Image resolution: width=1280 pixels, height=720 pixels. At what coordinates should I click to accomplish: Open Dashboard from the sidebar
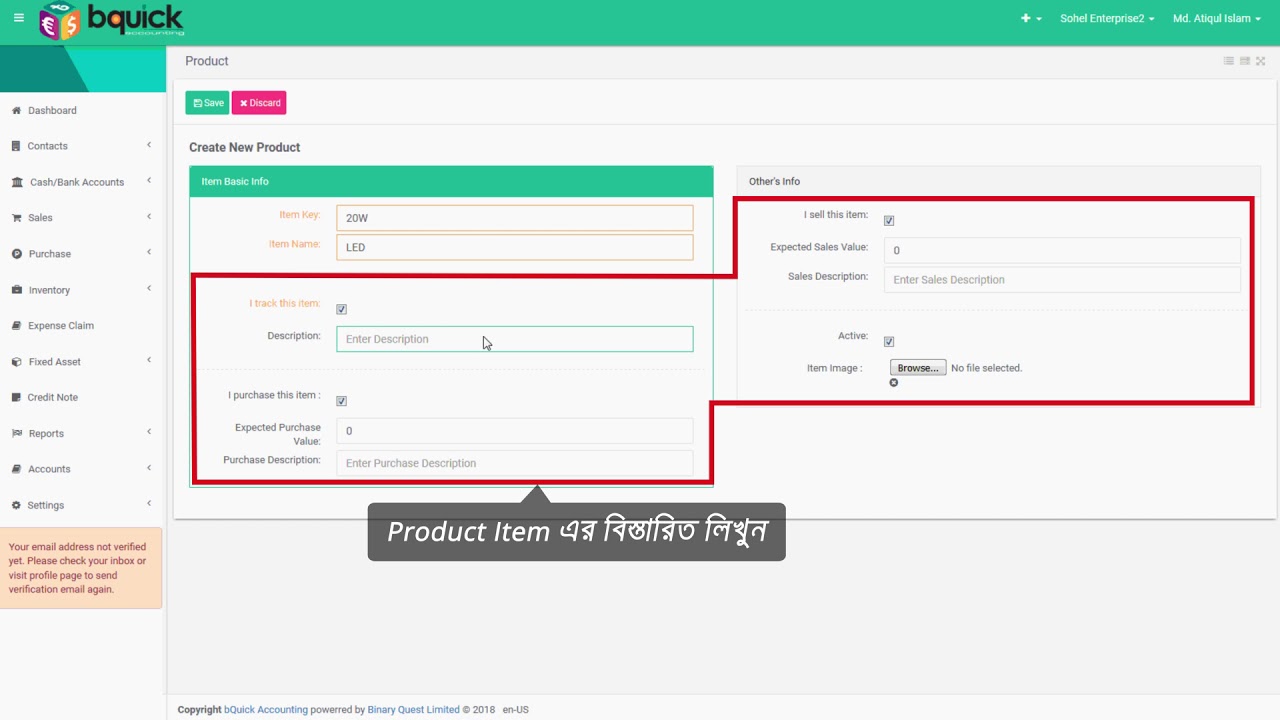click(x=52, y=110)
